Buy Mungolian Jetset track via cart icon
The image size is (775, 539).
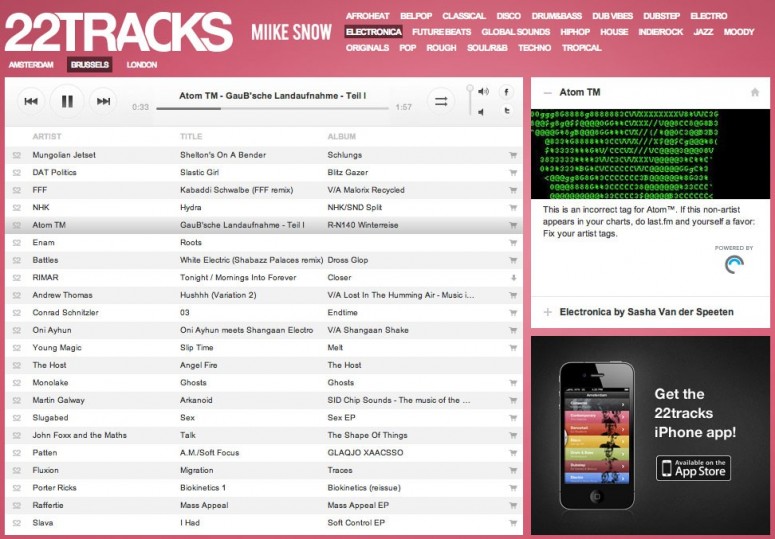513,155
